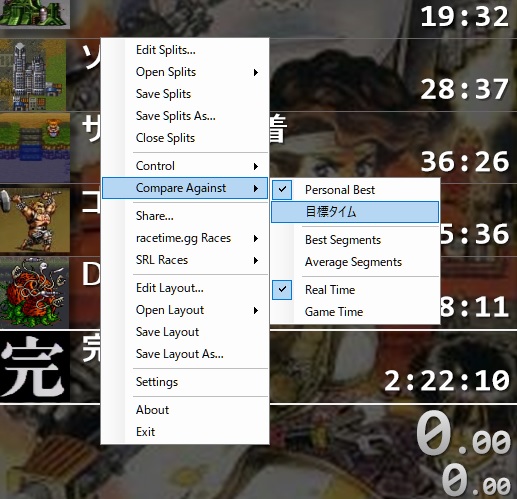Open the Control submenu

coord(185,166)
